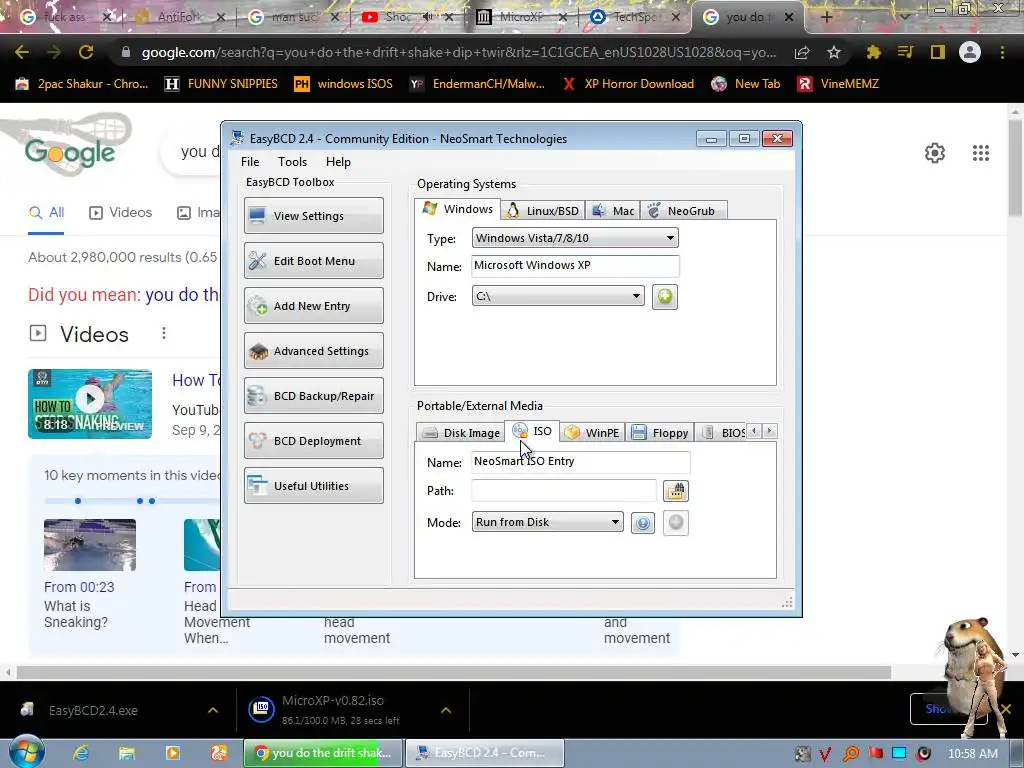This screenshot has height=768, width=1024.
Task: Open Add New Entry section
Action: [x=313, y=306]
